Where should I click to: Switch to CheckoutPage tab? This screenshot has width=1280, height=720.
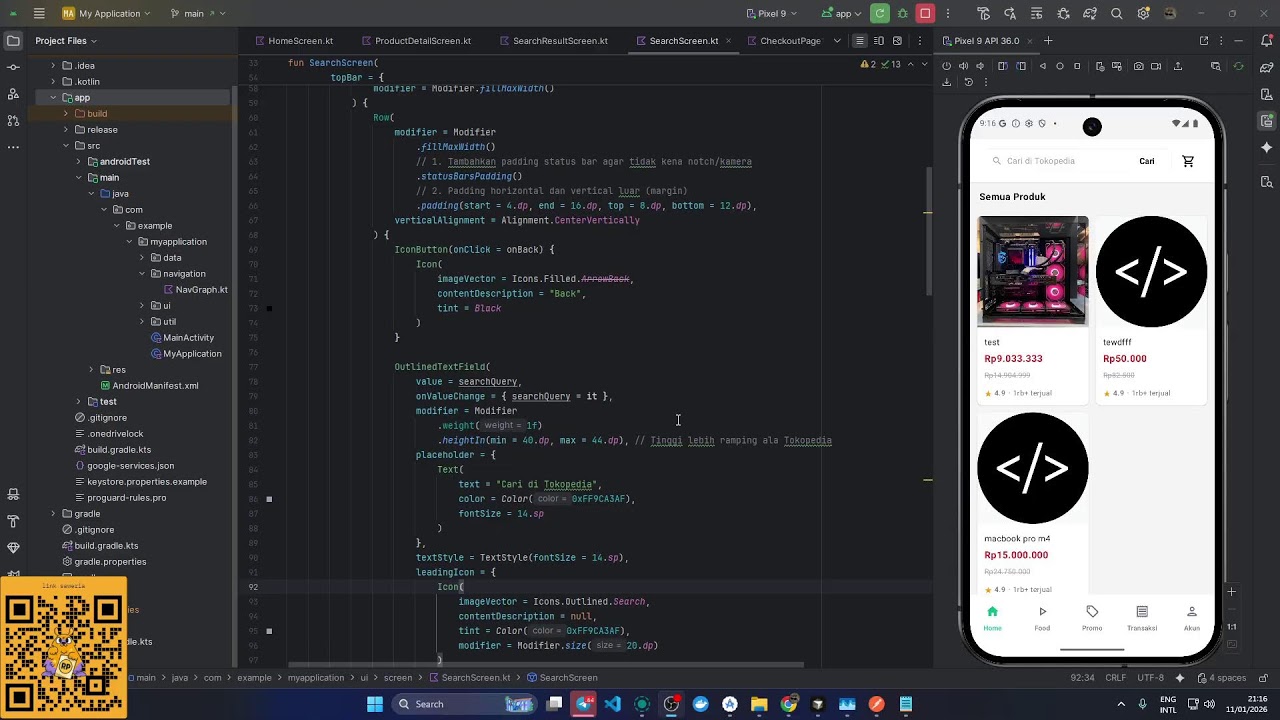(x=783, y=41)
